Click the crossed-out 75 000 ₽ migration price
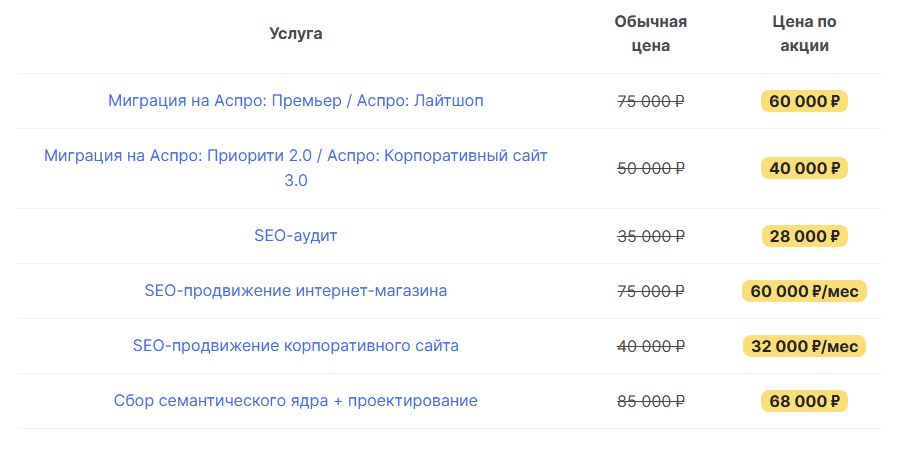The width and height of the screenshot is (903, 449). coord(651,101)
